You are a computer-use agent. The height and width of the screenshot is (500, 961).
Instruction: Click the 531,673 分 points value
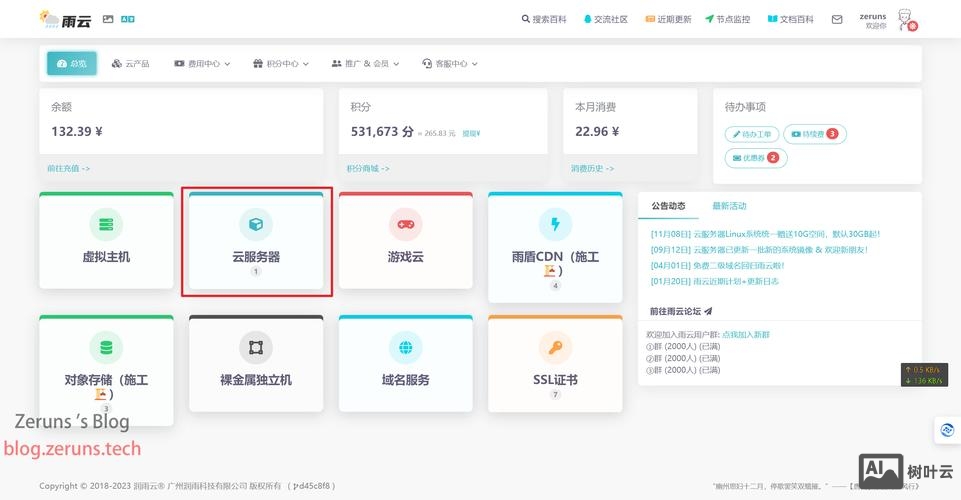pos(382,132)
